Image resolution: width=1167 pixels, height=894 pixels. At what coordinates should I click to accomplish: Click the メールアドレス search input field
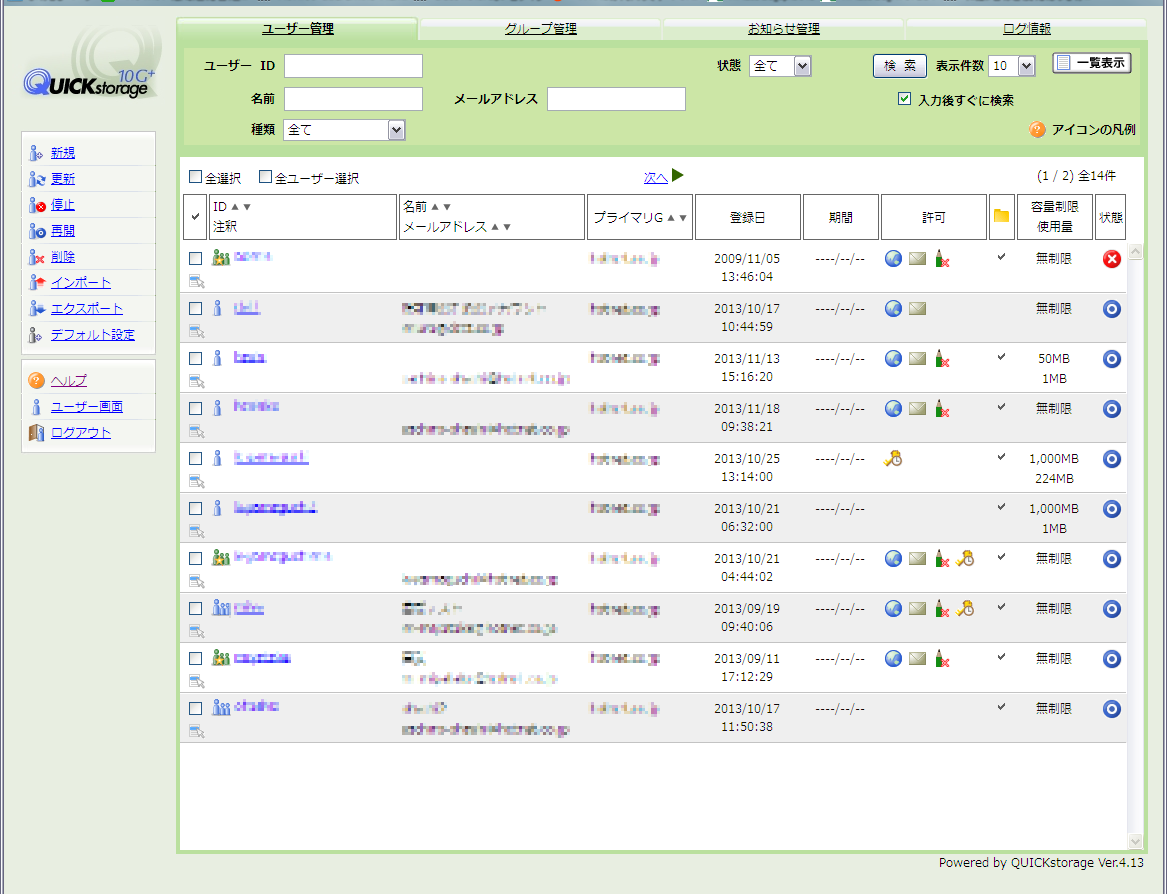tap(616, 98)
